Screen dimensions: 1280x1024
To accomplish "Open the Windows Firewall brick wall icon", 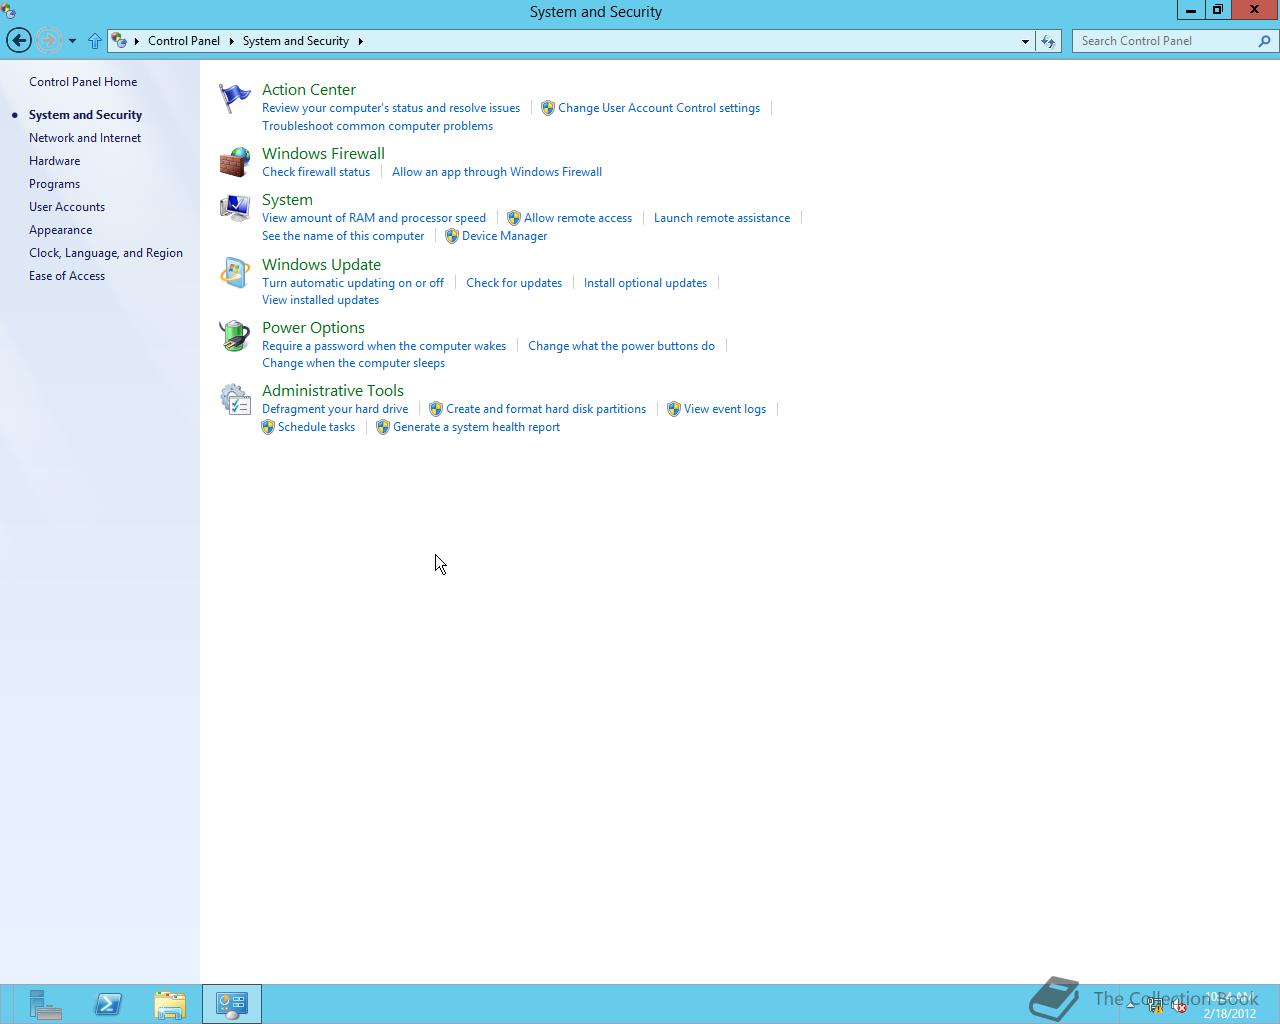I will pyautogui.click(x=235, y=162).
